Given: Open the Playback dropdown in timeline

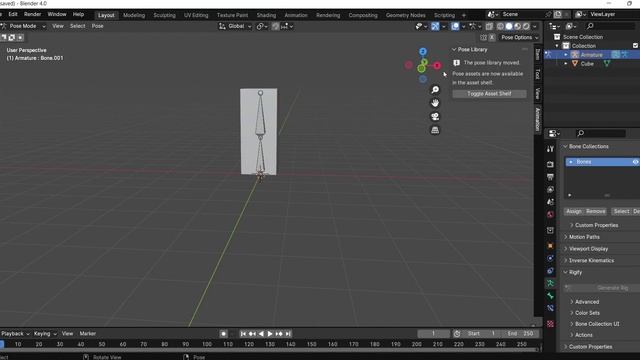Looking at the screenshot, I should 15,333.
